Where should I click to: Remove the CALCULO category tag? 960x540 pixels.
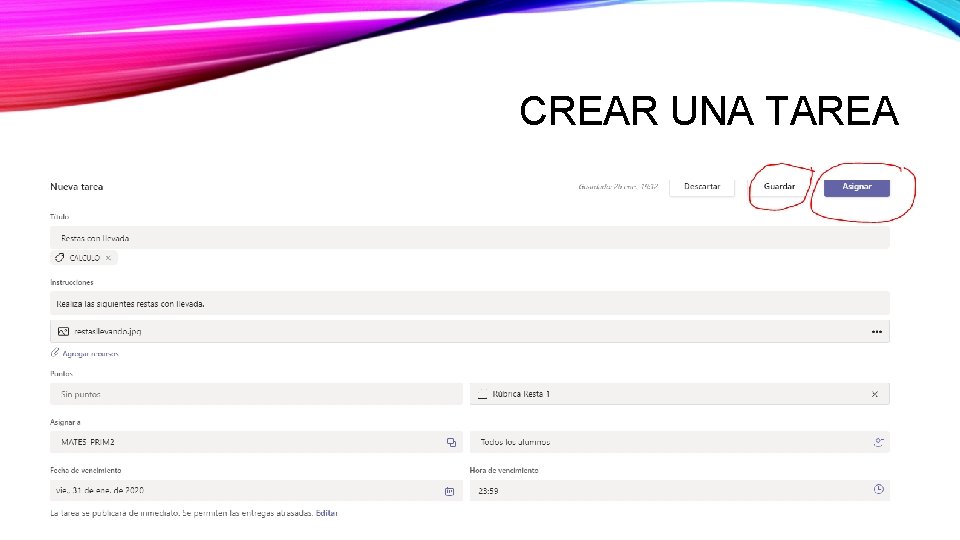point(108,258)
